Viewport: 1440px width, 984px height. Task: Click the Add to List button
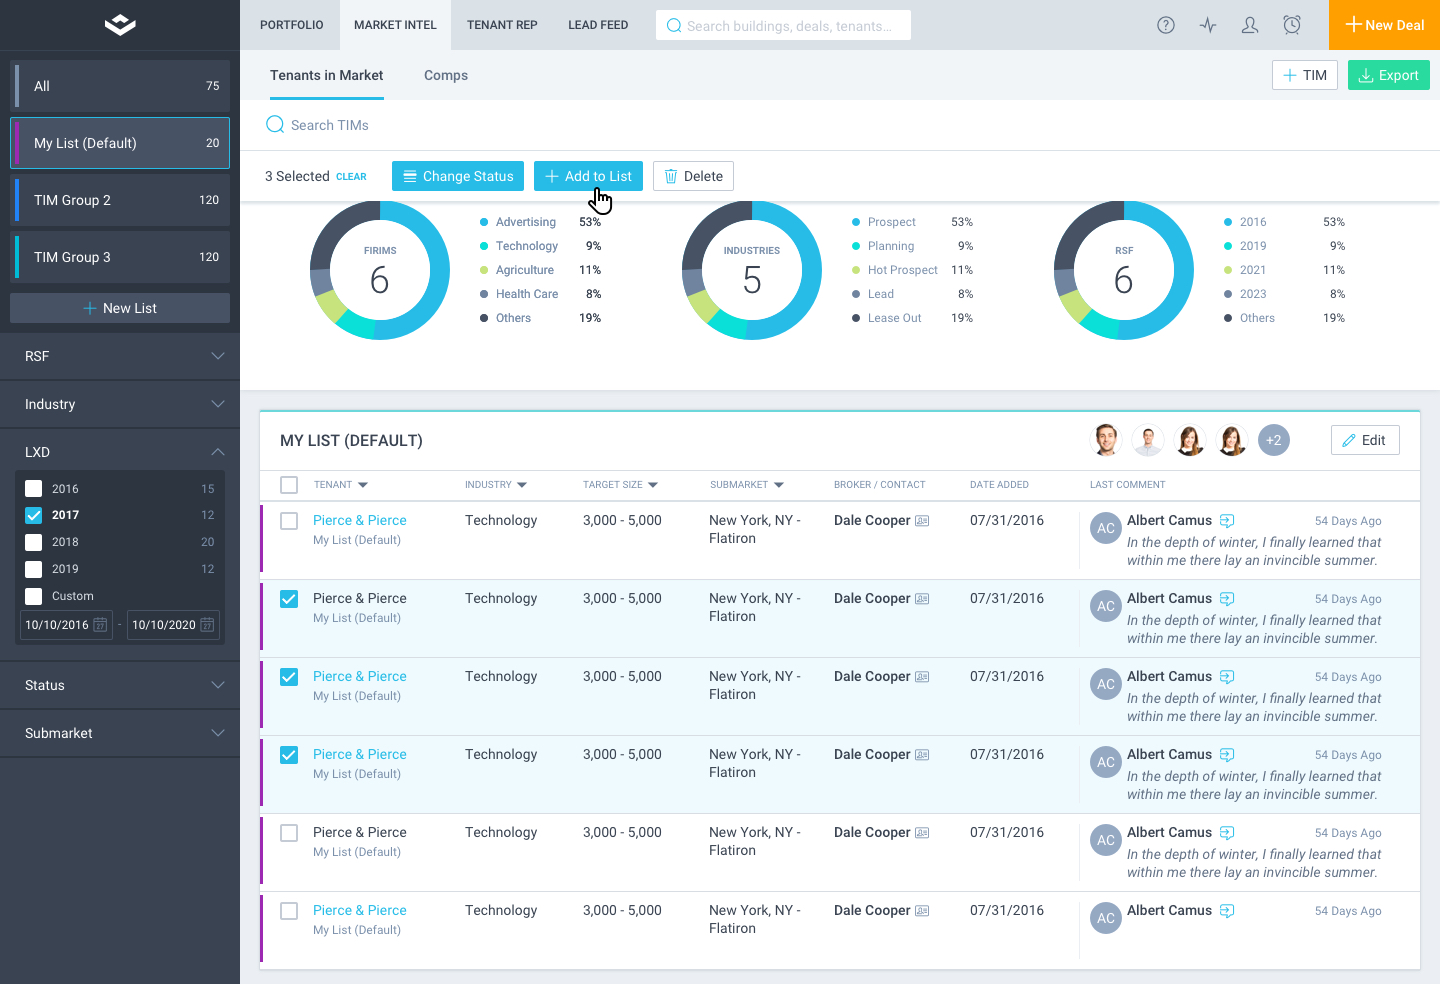coord(588,176)
